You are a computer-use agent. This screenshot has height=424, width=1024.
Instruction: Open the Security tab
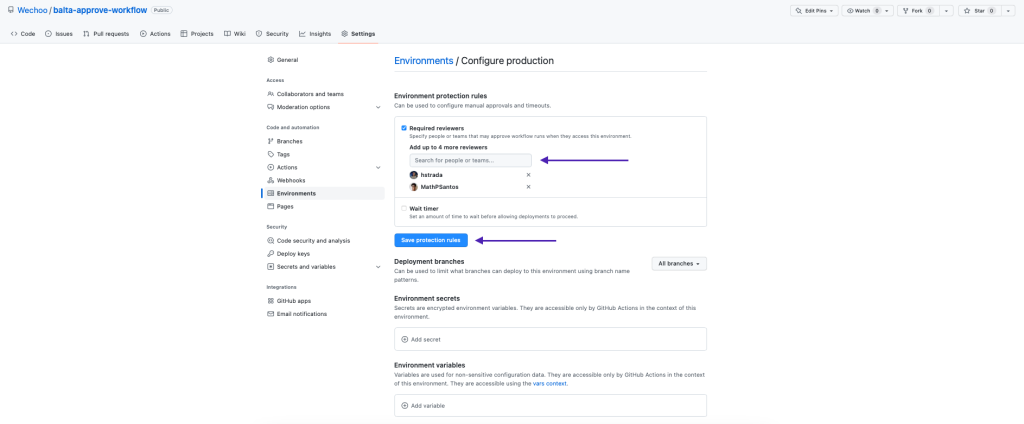(272, 34)
